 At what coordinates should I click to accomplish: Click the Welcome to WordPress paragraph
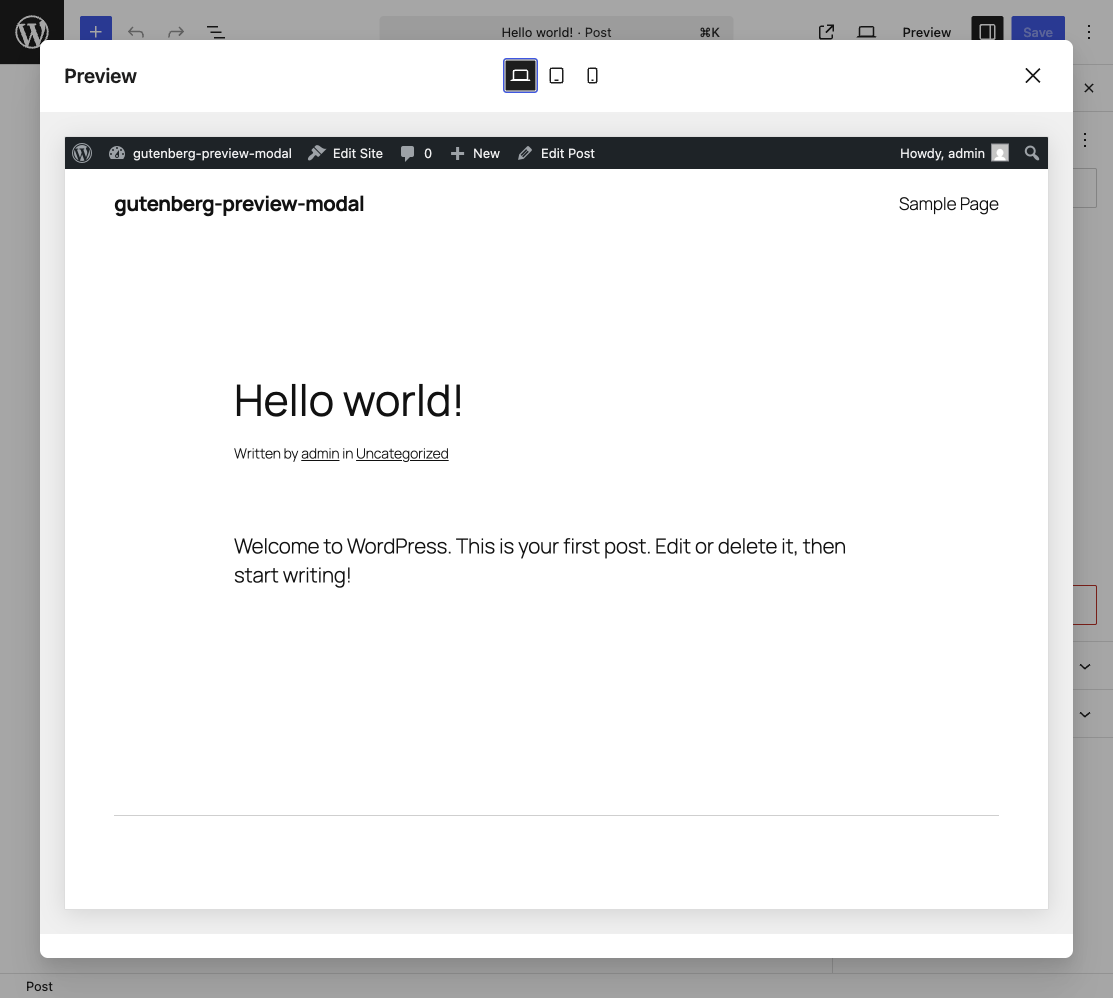tap(539, 561)
